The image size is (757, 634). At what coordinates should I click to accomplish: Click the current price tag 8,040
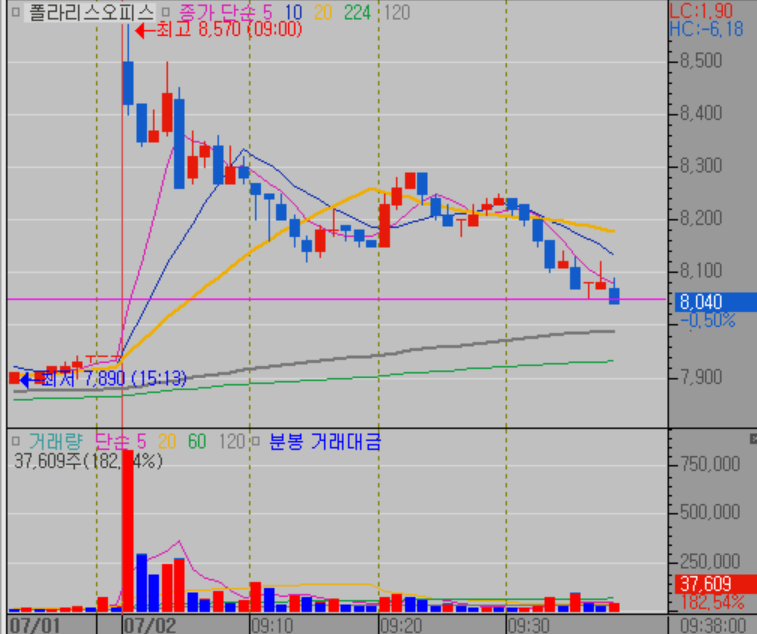[715, 302]
